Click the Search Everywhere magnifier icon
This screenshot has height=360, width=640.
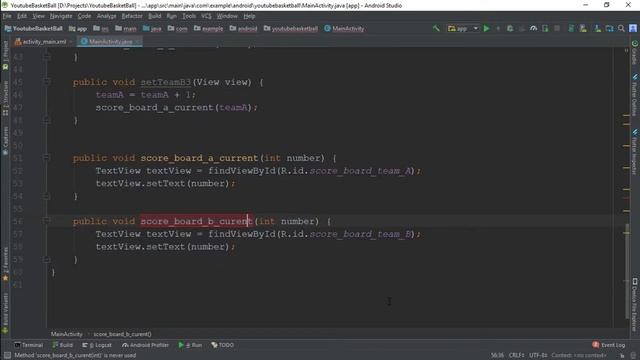pos(621,29)
